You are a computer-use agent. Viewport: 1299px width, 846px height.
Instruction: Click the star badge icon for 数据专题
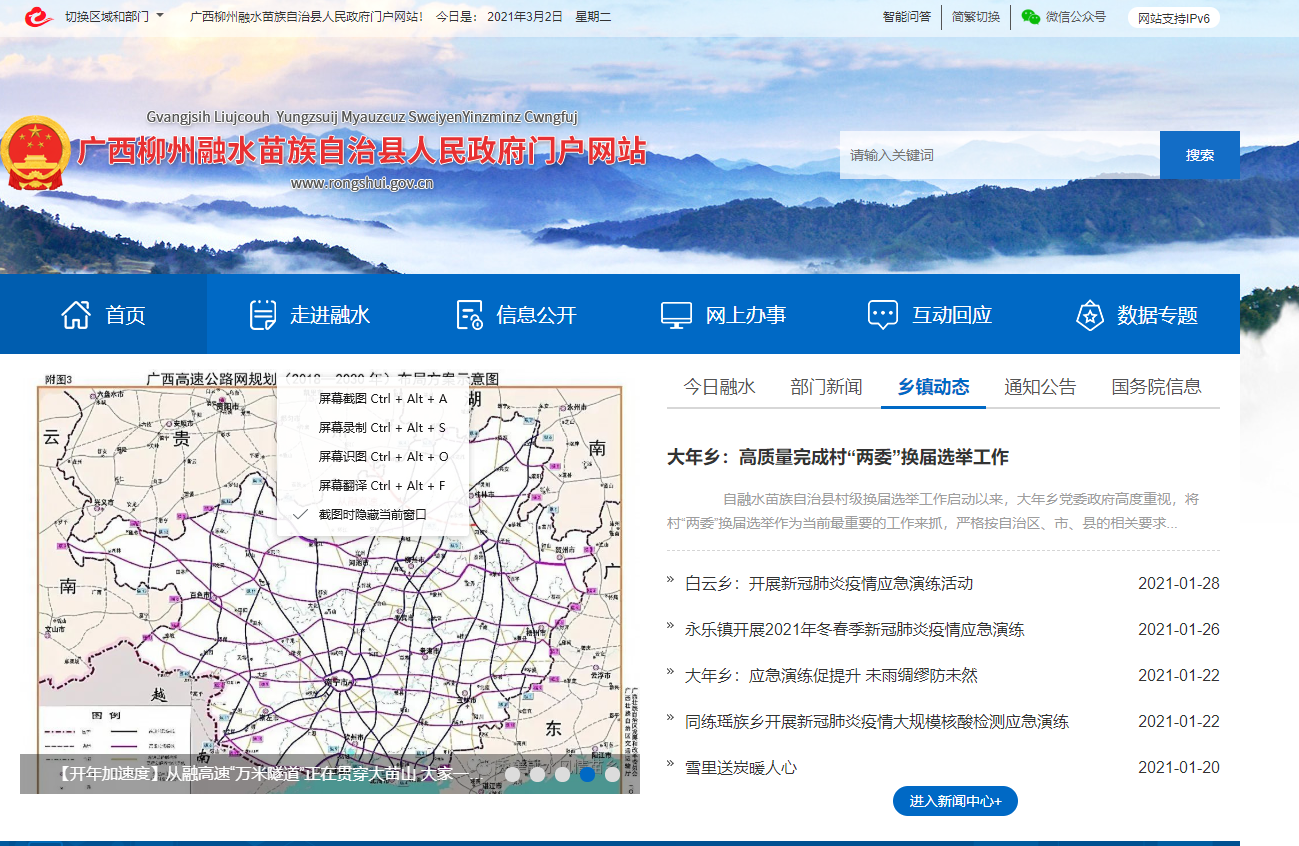click(1089, 315)
